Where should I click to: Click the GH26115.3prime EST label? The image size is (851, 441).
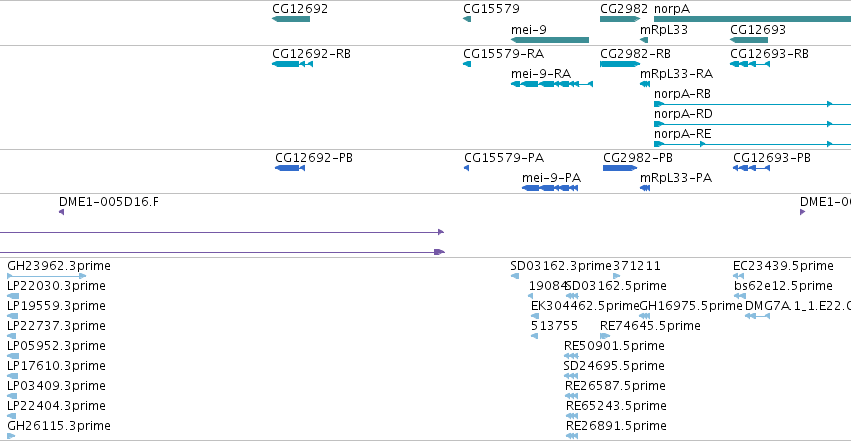coord(59,426)
